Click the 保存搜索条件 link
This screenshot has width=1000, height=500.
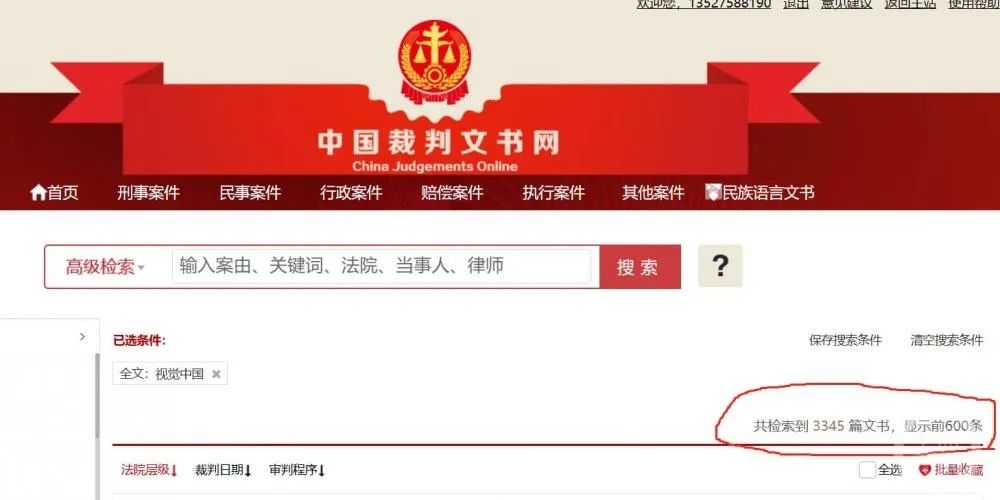(845, 341)
